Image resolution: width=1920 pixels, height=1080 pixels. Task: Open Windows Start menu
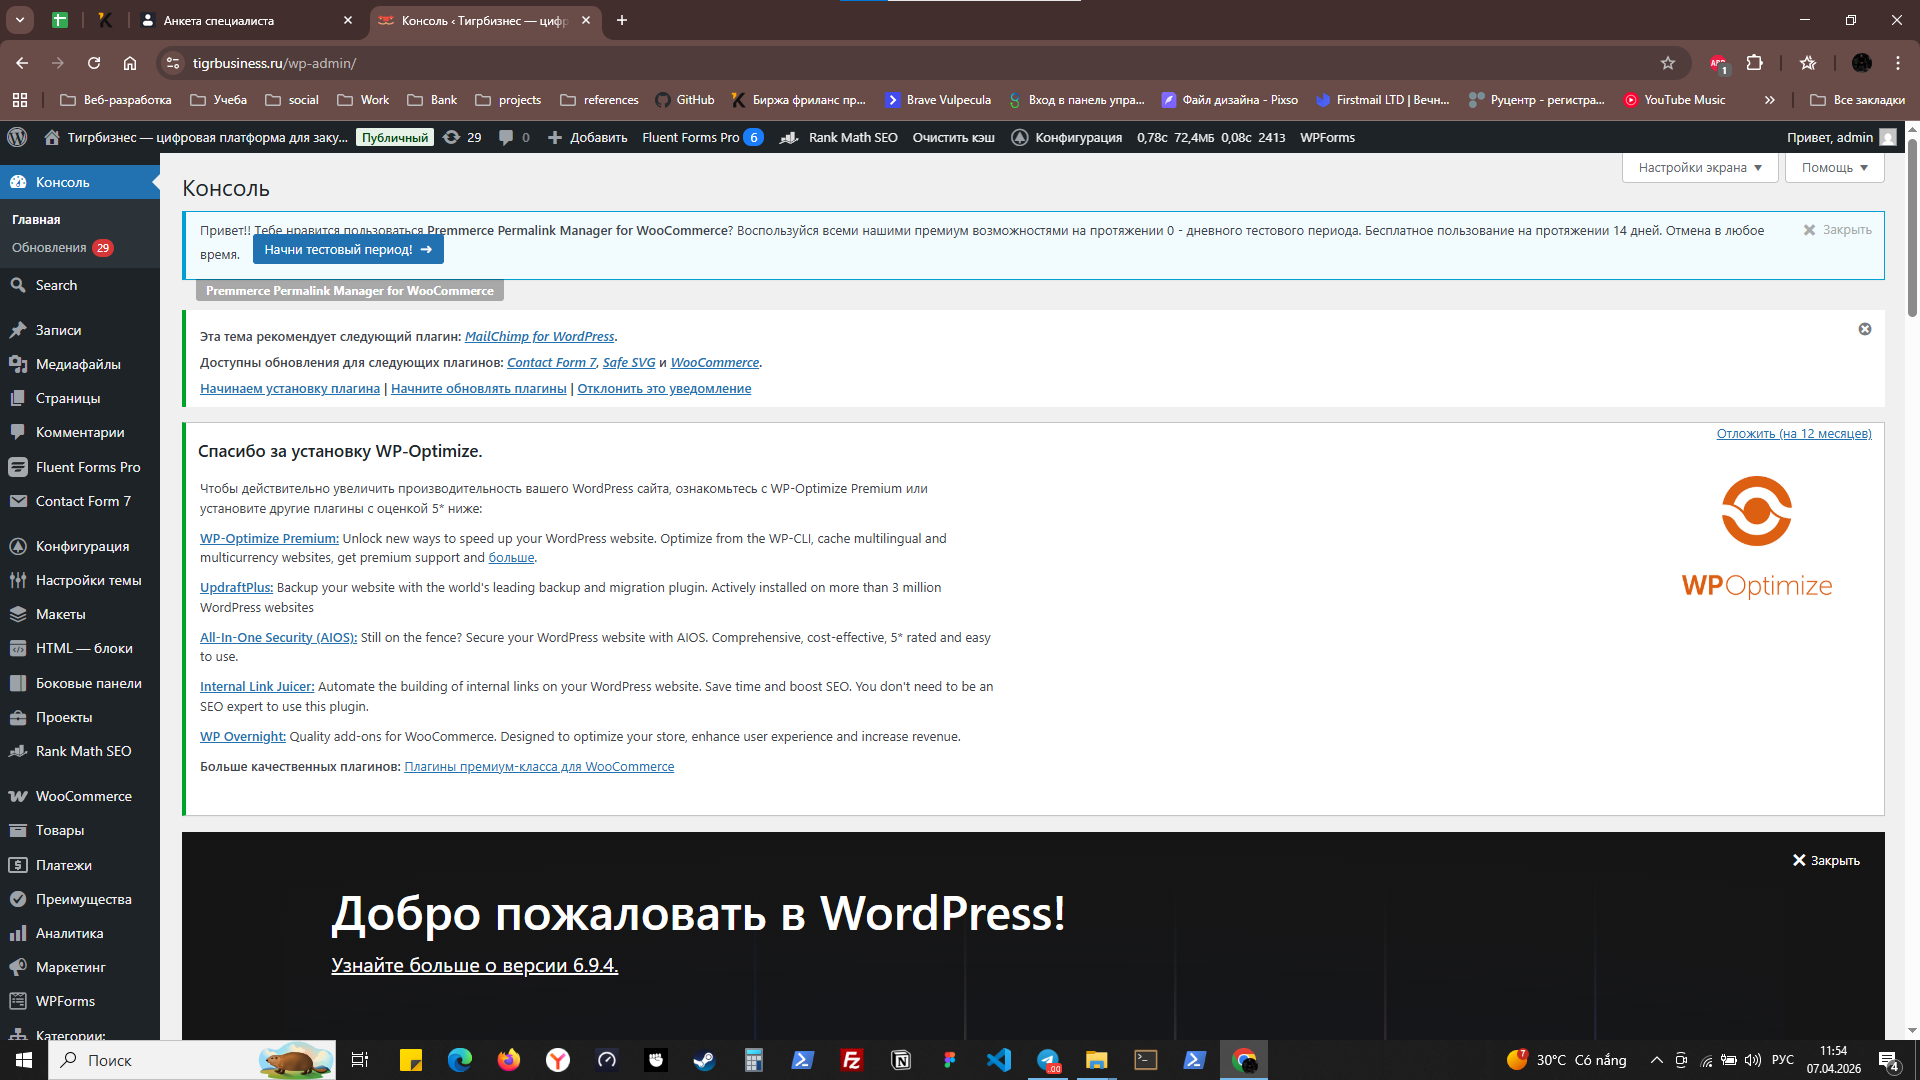tap(24, 1060)
